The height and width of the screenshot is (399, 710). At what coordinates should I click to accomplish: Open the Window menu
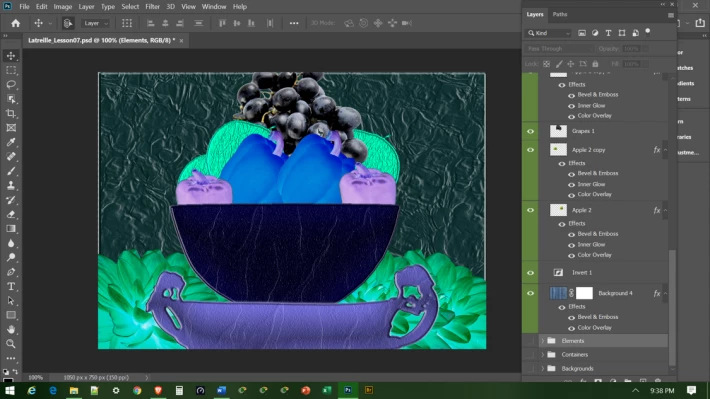214,7
